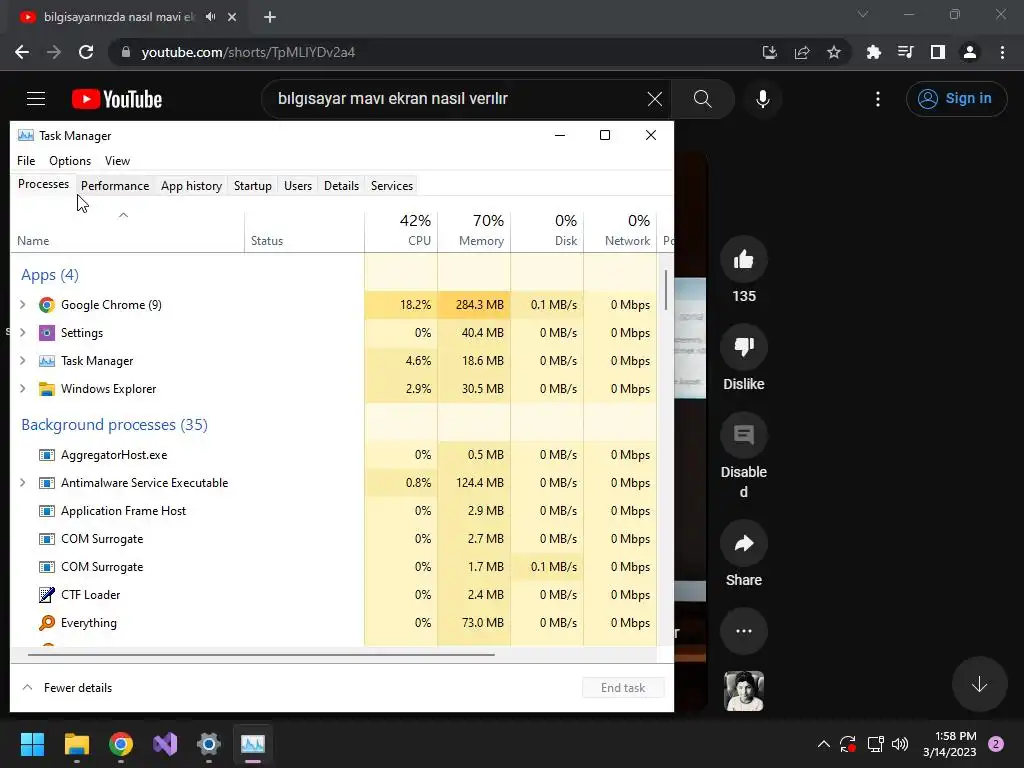The width and height of the screenshot is (1024, 768).
Task: Like the short with thumbs-up icon
Action: pos(744,260)
